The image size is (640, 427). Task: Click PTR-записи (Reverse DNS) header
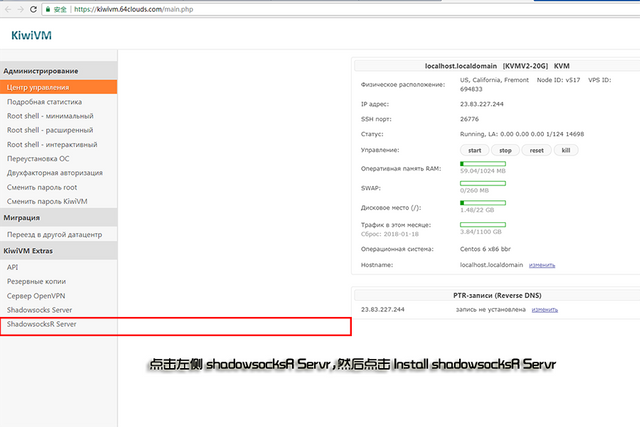point(497,295)
